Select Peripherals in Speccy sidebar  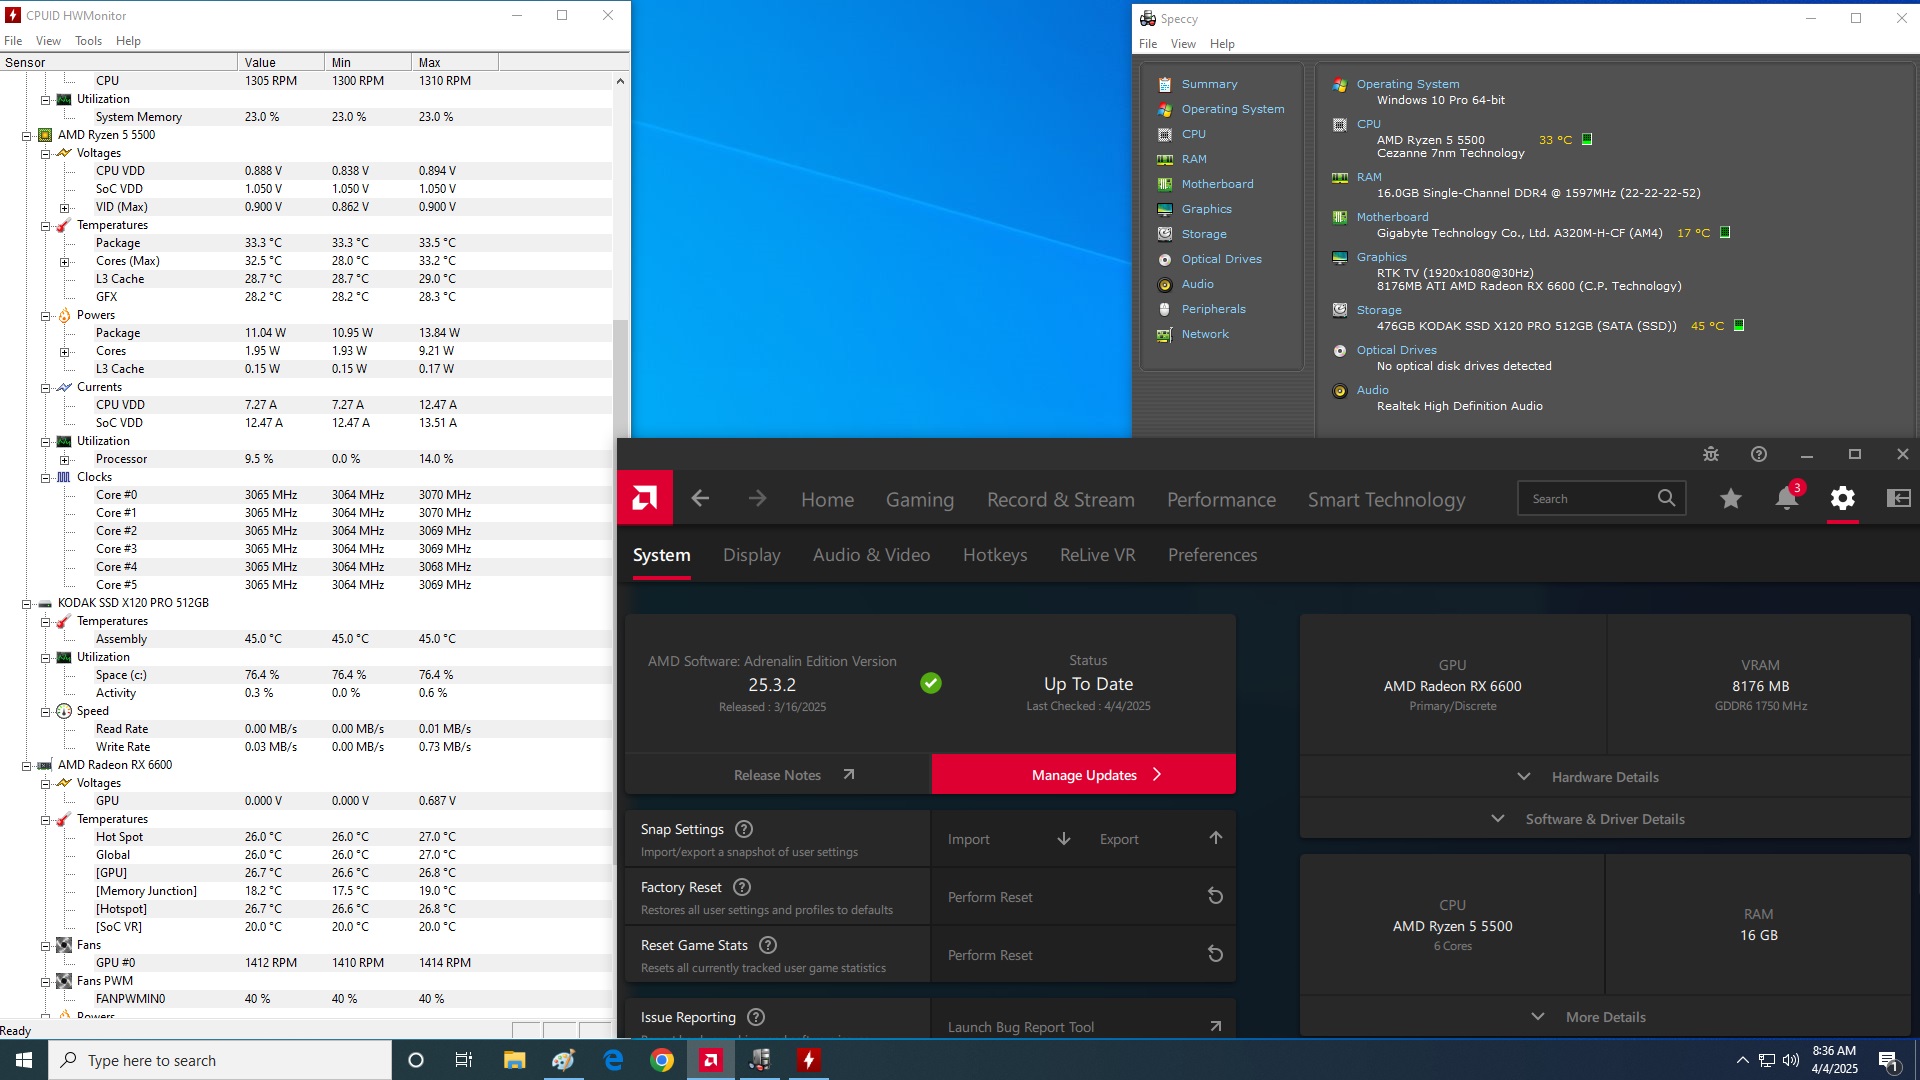point(1213,309)
